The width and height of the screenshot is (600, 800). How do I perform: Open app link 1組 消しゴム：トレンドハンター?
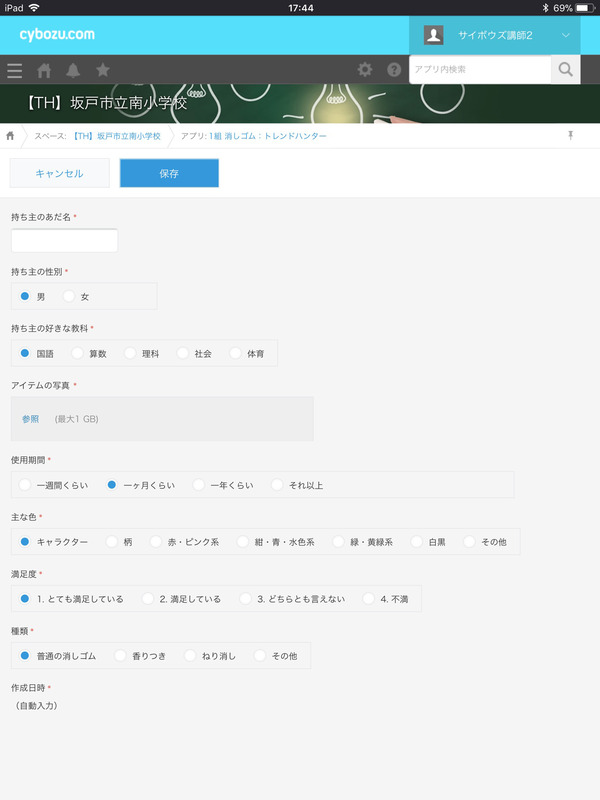[267, 135]
